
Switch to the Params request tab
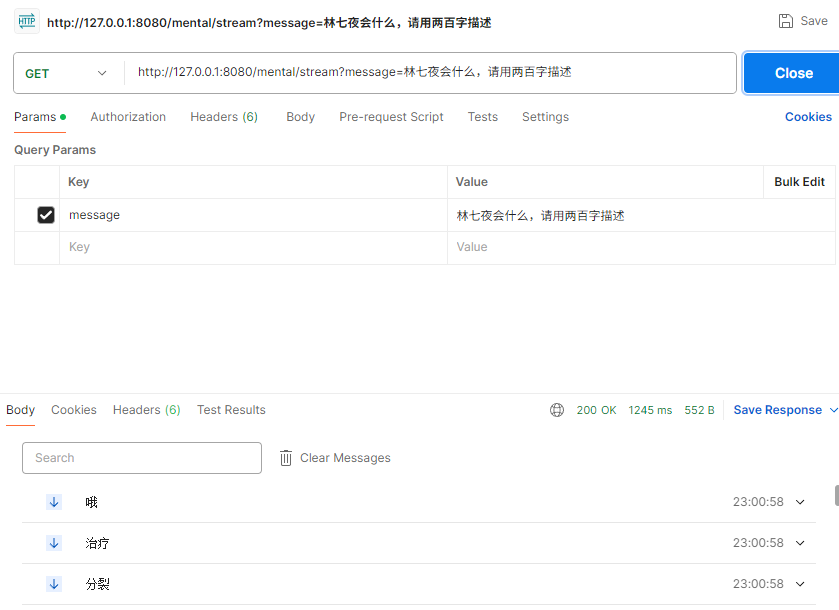(40, 117)
